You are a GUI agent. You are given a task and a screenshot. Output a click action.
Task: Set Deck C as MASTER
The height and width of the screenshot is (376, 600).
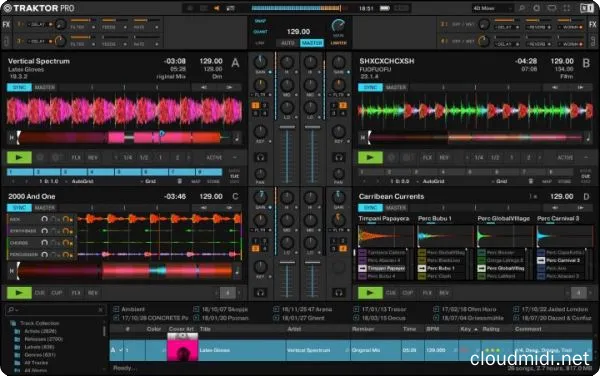45,208
